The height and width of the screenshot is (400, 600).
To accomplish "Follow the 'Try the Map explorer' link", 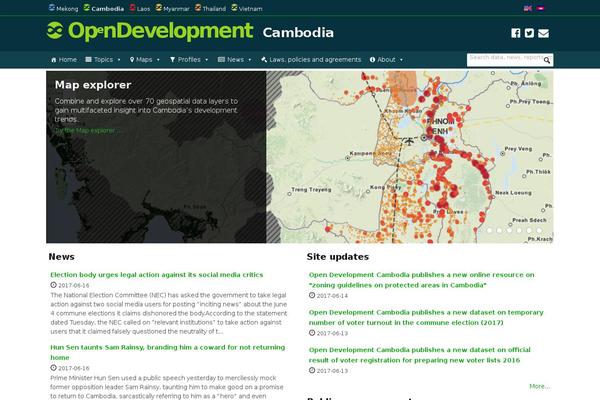I will (x=88, y=130).
